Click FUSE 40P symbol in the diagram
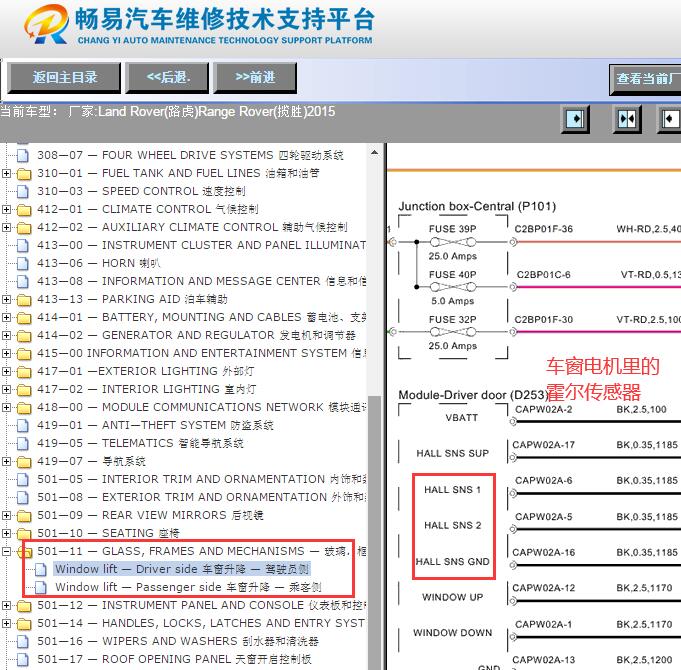The width and height of the screenshot is (681, 670). 453,287
